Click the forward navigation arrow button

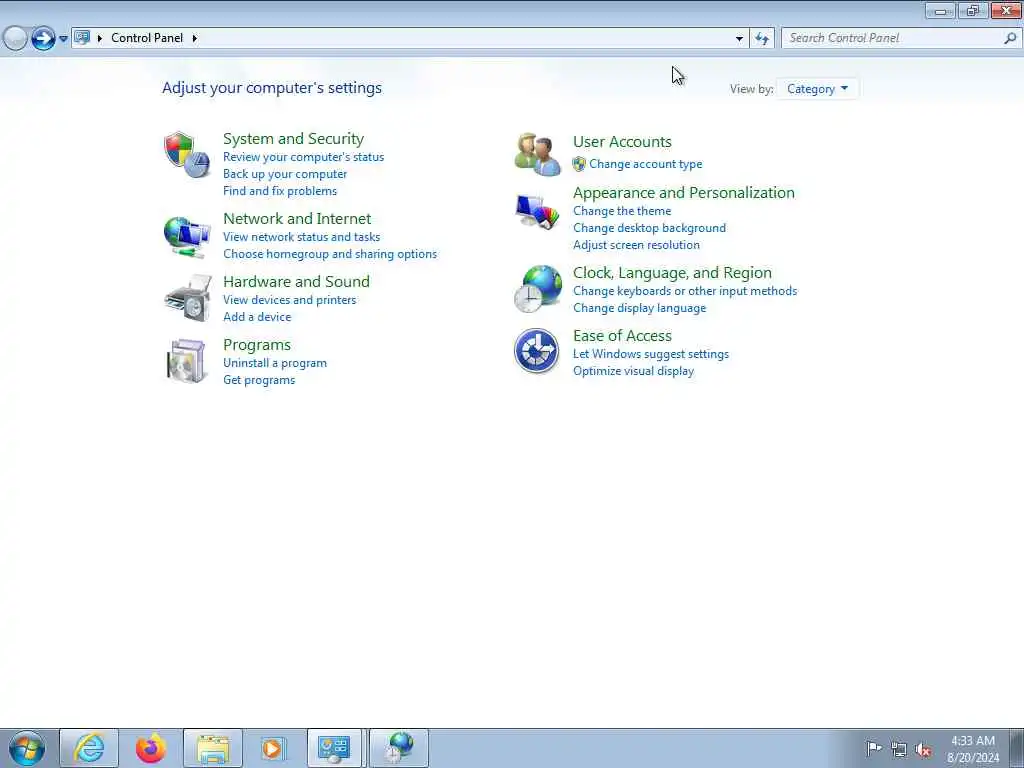pos(43,39)
